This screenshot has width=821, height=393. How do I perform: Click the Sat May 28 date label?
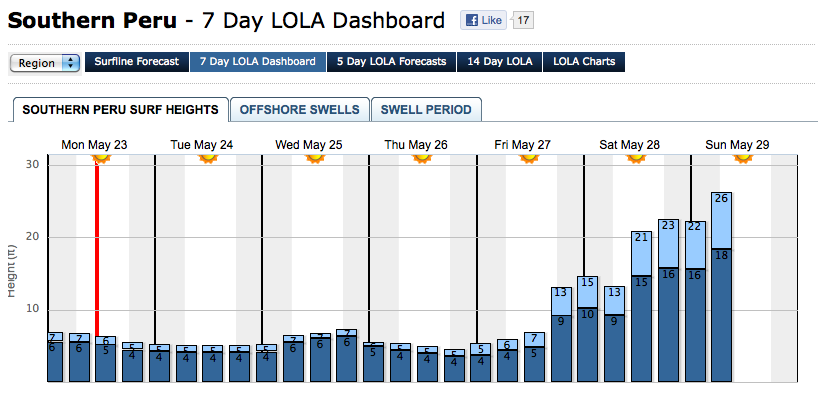(629, 145)
